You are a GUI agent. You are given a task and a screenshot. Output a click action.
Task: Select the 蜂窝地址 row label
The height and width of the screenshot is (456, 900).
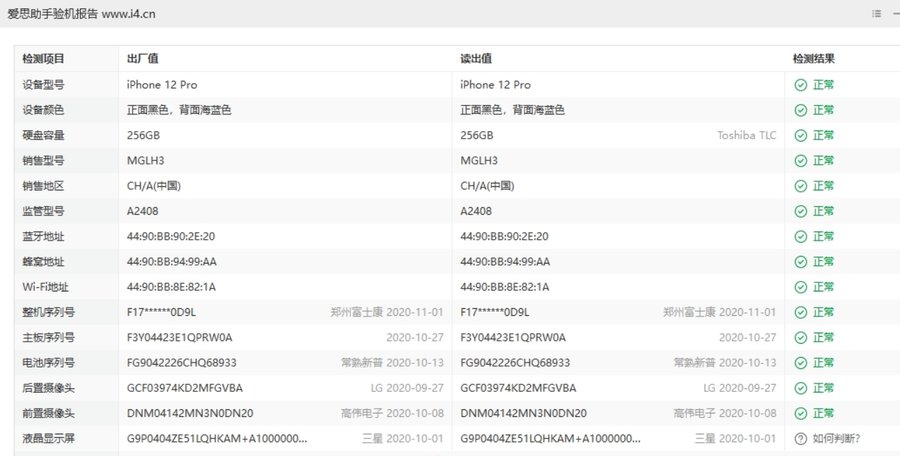point(43,262)
